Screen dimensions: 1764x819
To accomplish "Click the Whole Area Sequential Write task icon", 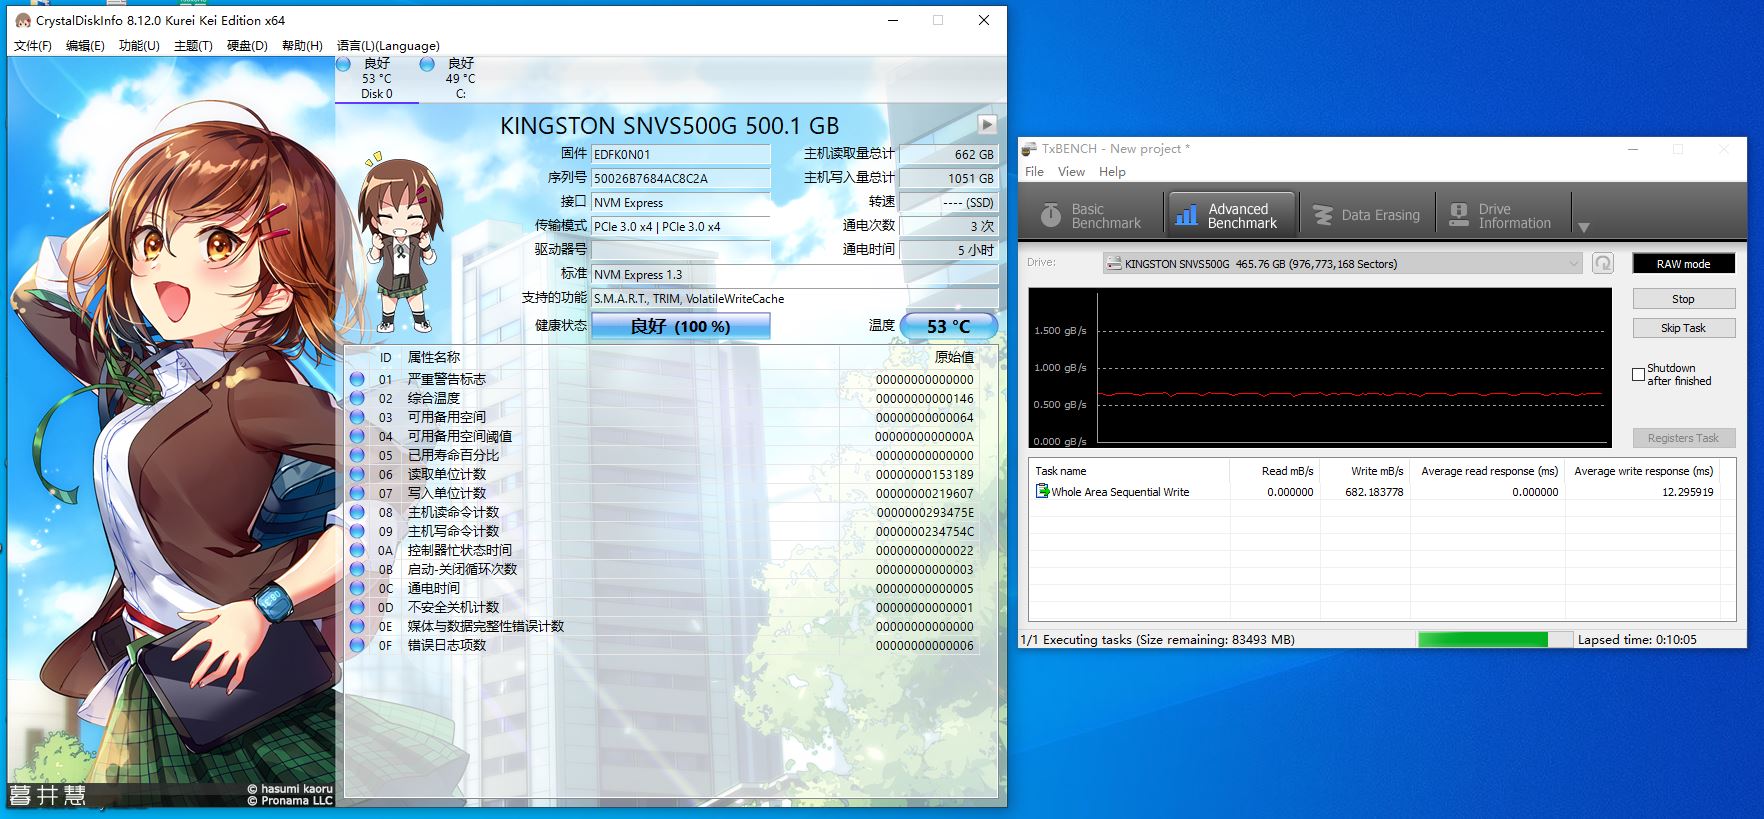I will (x=1042, y=491).
